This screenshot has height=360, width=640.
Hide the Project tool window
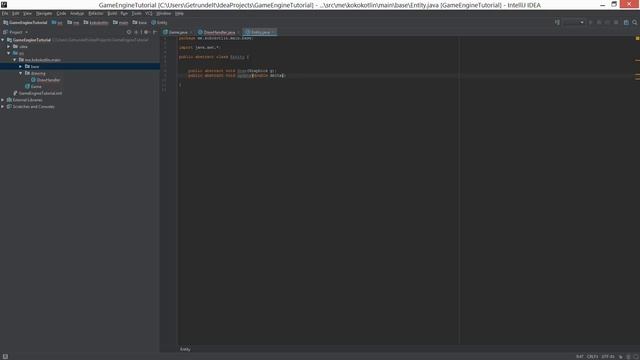155,32
